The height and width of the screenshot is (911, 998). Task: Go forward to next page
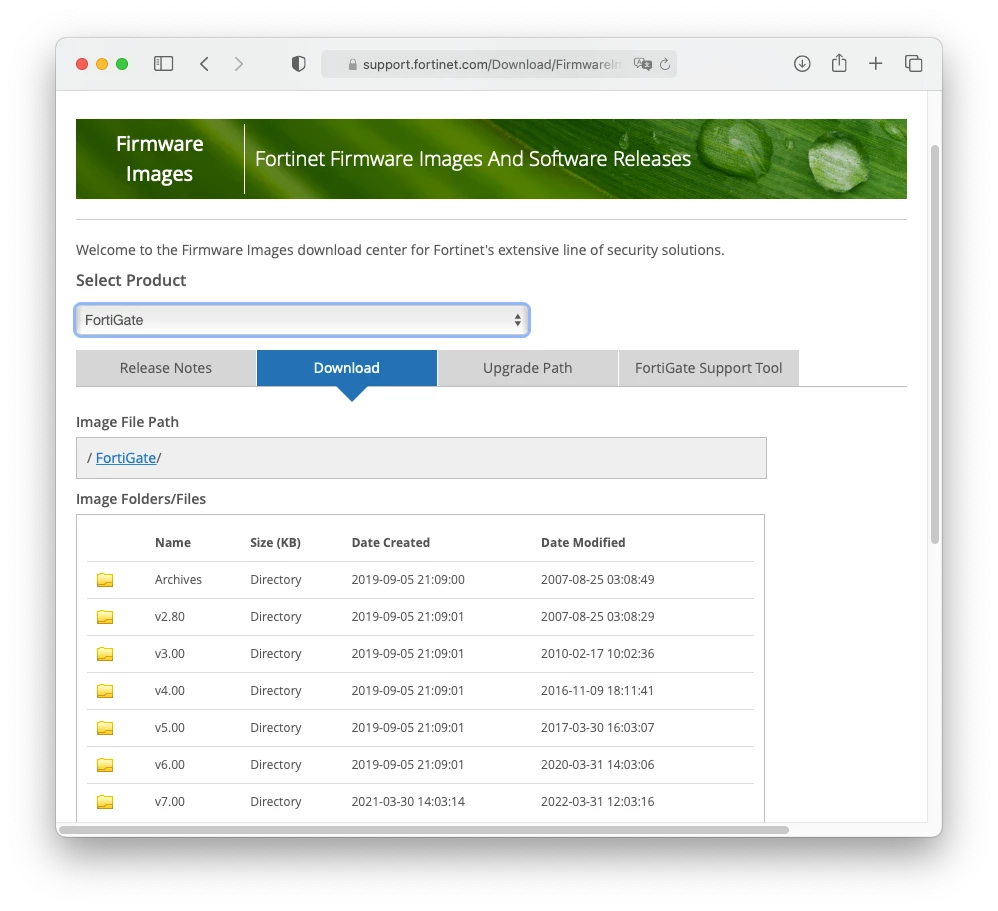[239, 64]
